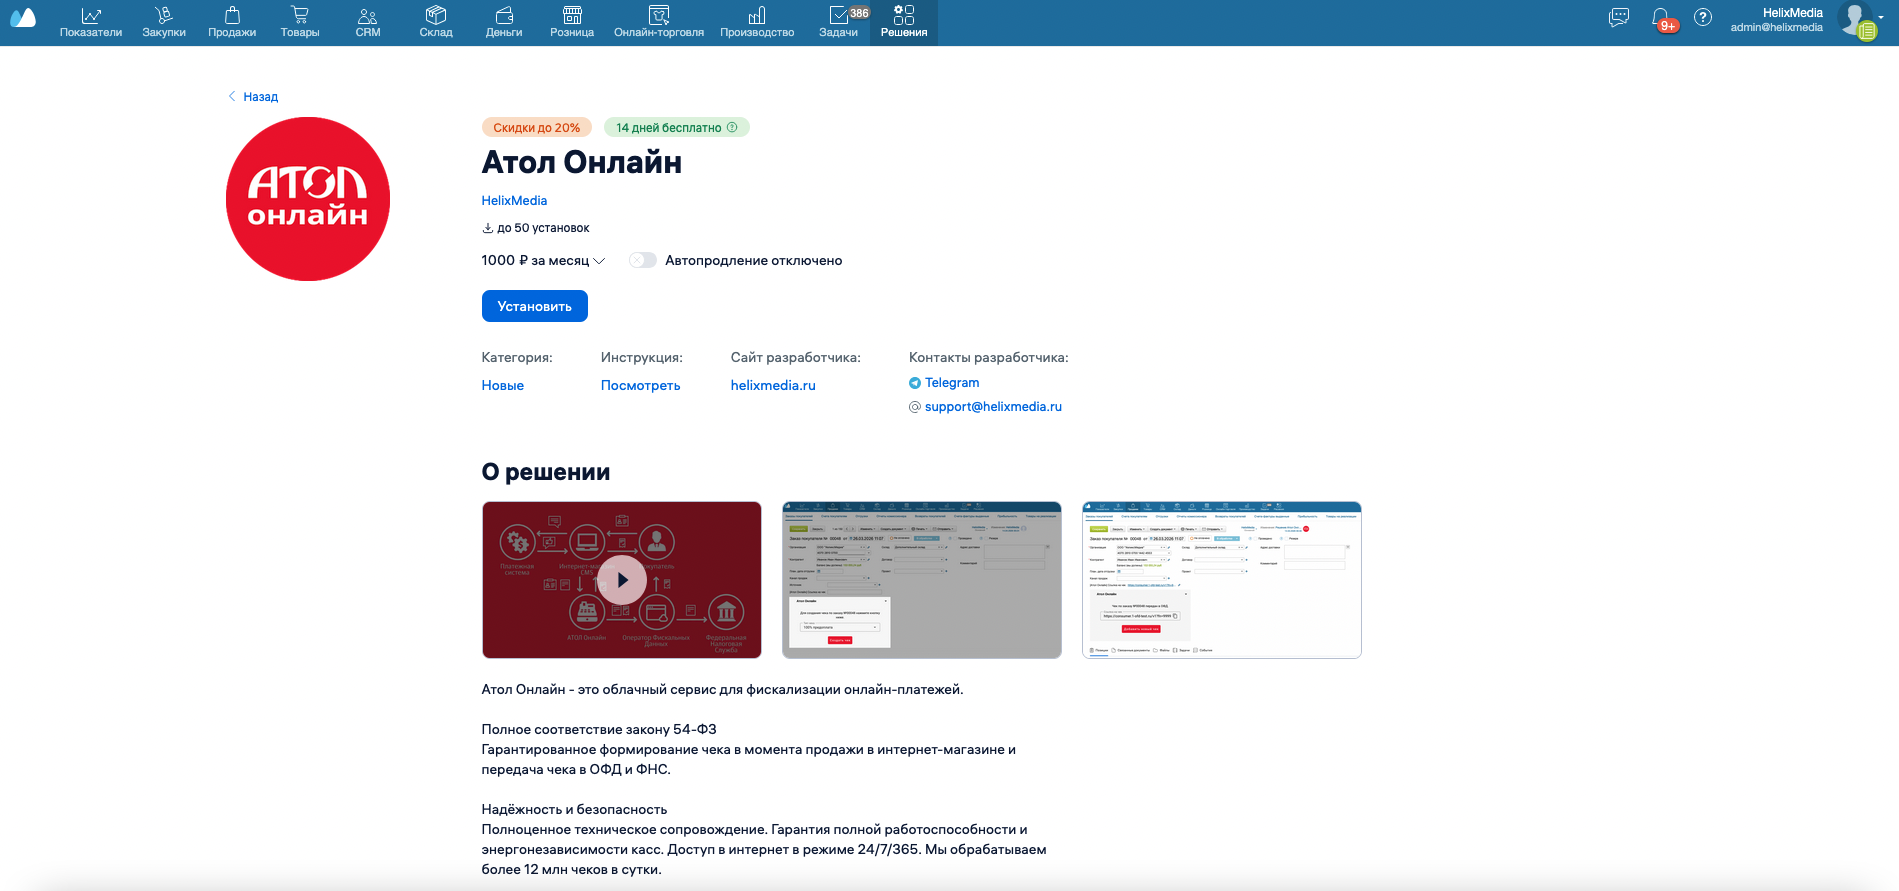Open the help question mark icon
Screen dimensions: 1899x891
coord(1703,17)
